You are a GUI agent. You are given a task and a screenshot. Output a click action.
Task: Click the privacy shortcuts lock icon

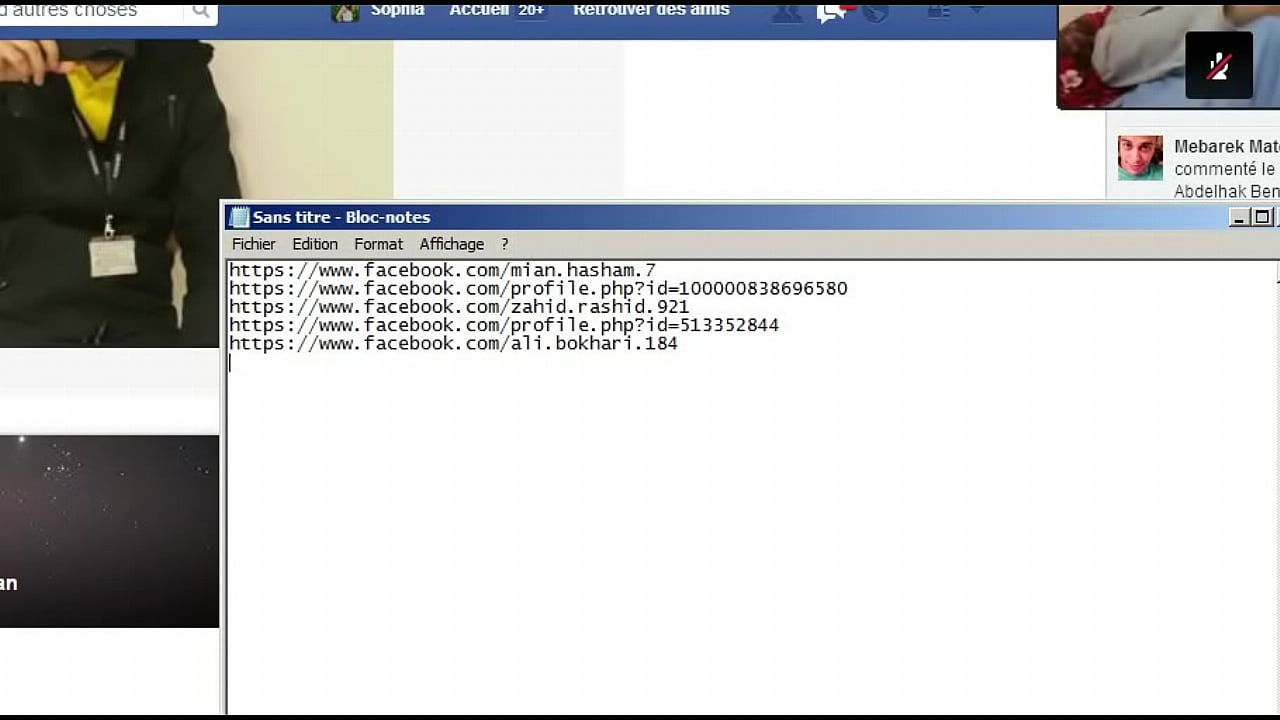tap(938, 11)
